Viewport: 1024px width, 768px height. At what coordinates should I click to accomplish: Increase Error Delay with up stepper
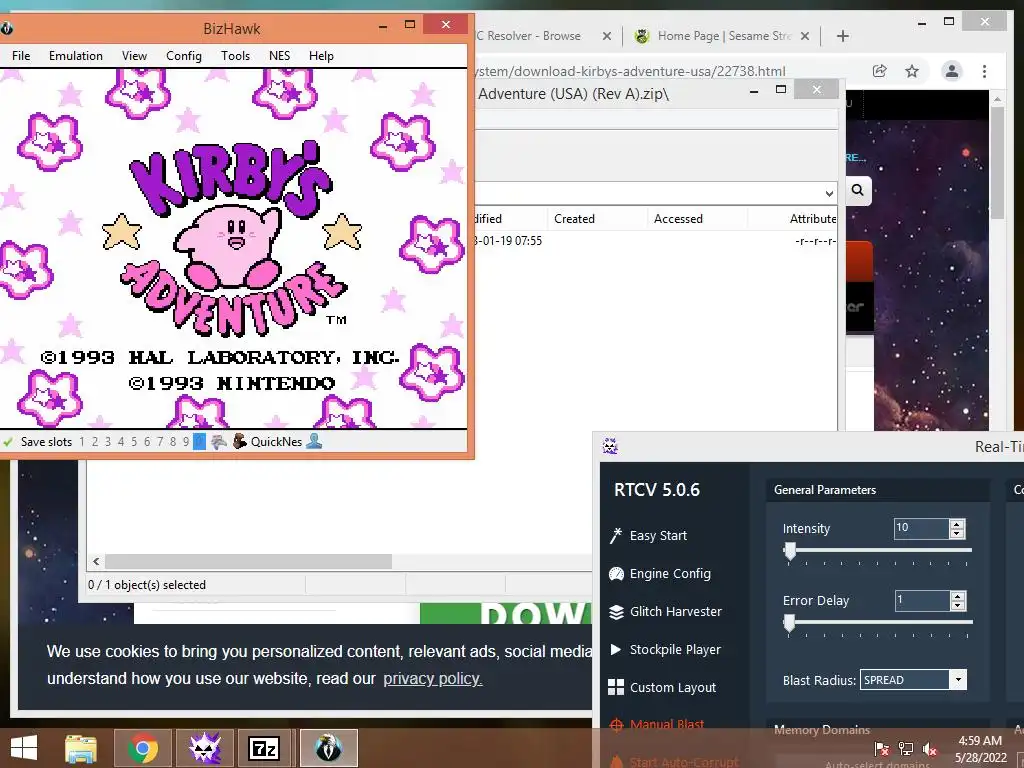tap(957, 596)
